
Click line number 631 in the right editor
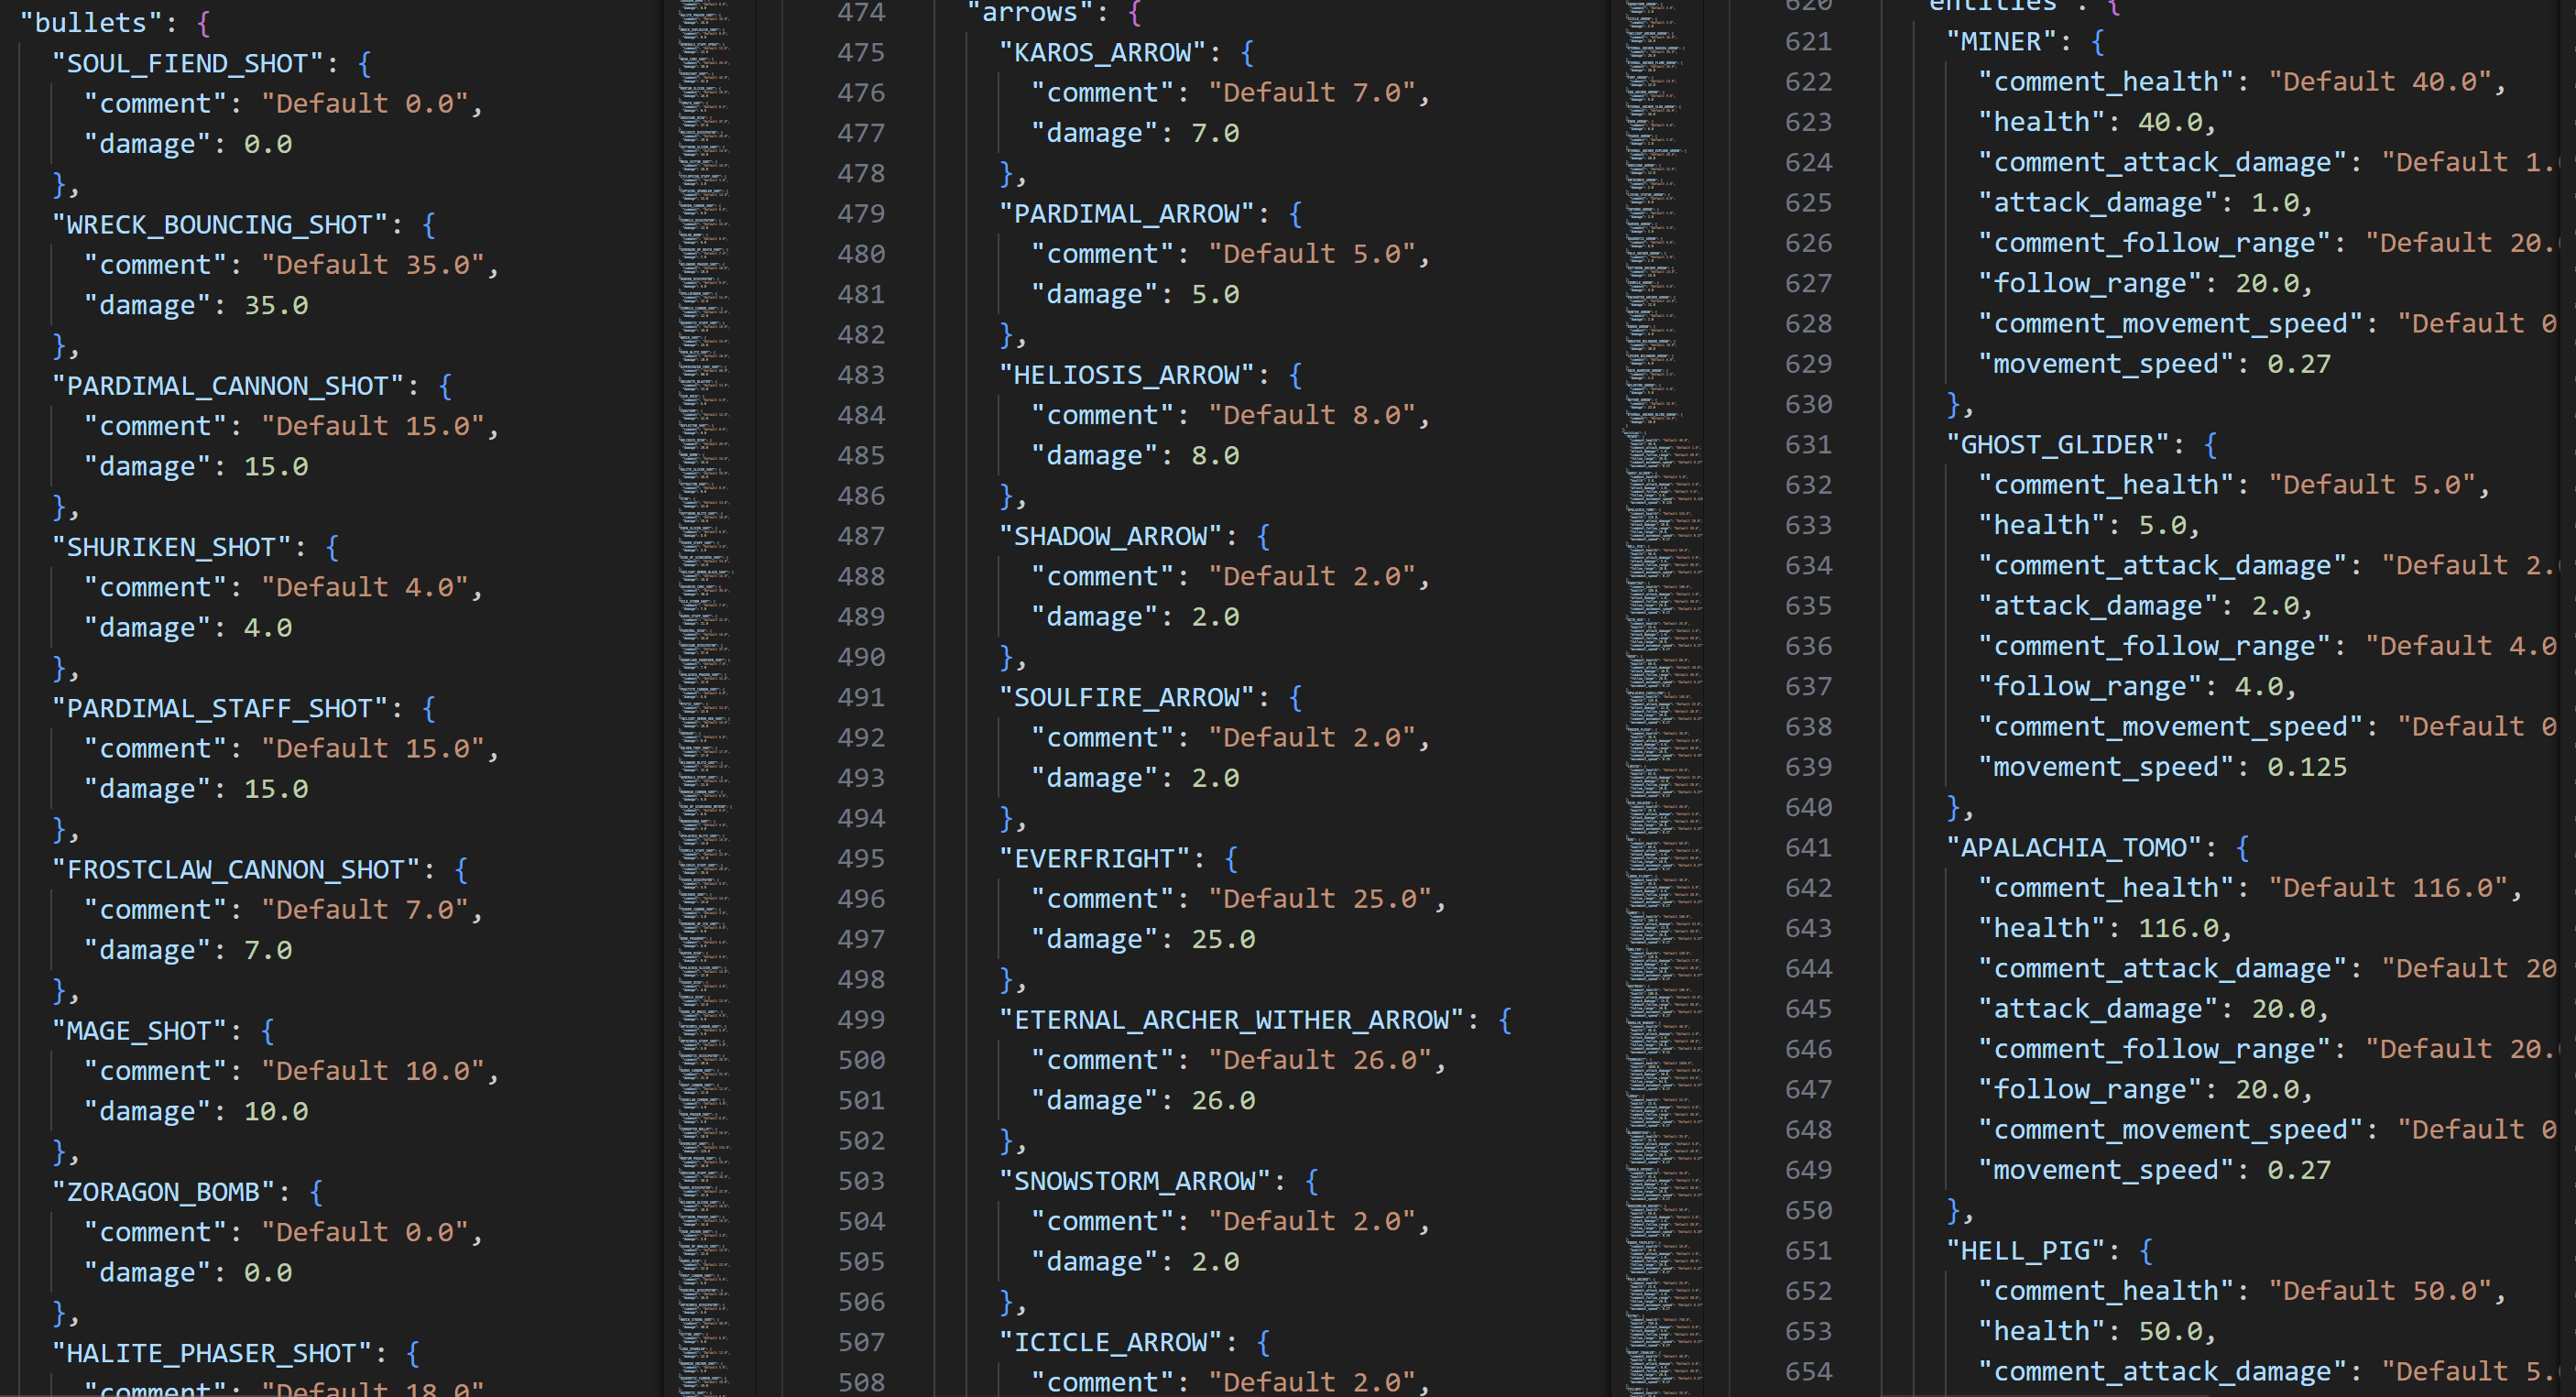pyautogui.click(x=1808, y=444)
